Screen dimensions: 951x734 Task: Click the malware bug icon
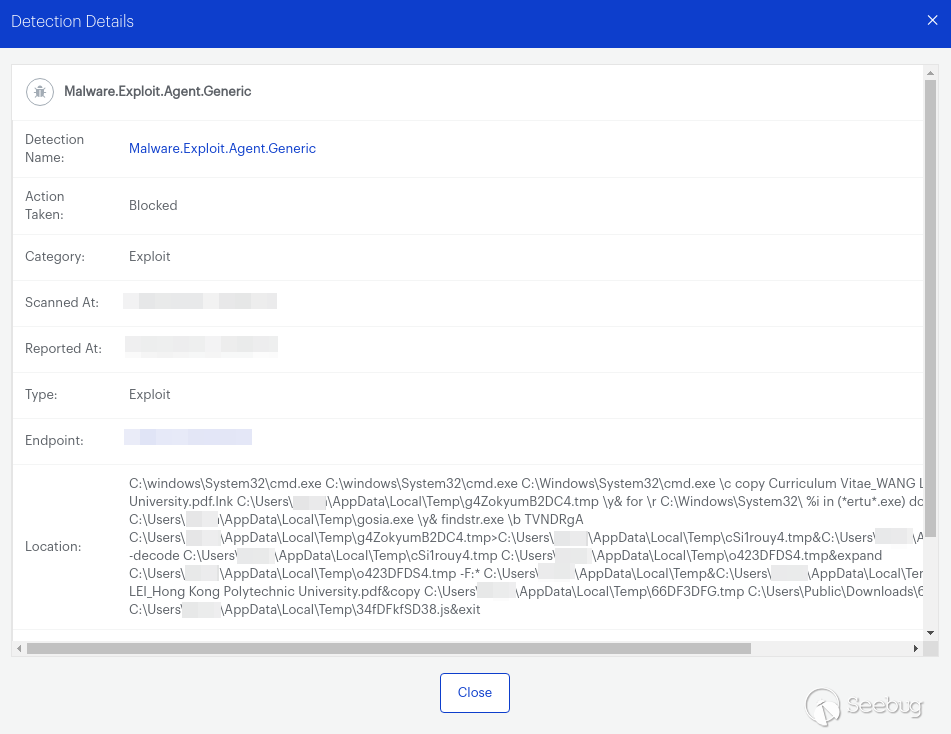[40, 92]
